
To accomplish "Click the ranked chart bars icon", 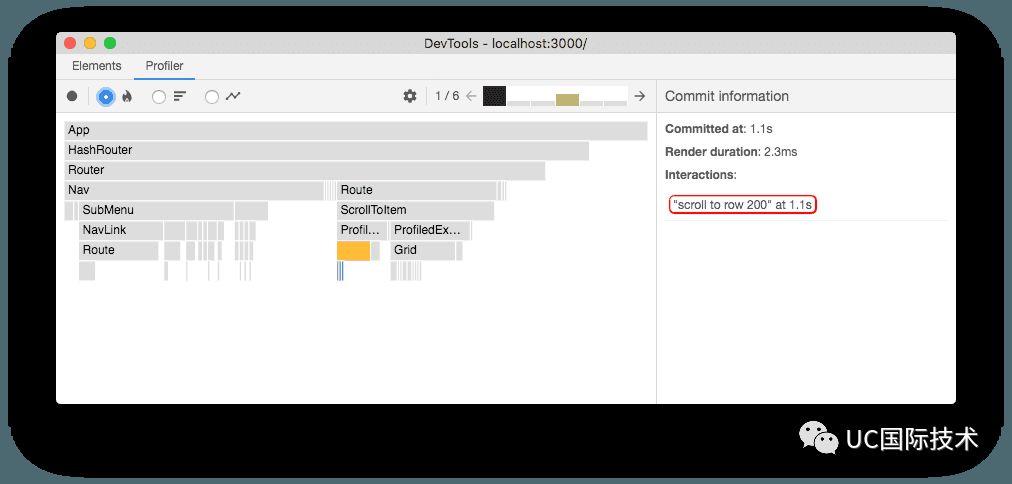I will (x=180, y=96).
